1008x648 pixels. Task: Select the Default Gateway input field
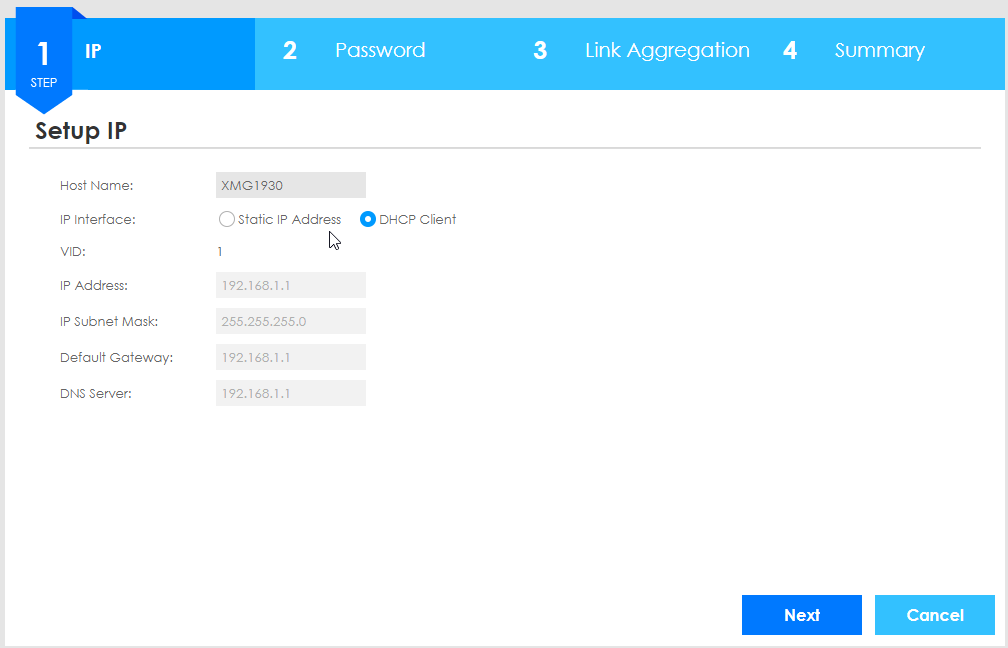[x=290, y=357]
